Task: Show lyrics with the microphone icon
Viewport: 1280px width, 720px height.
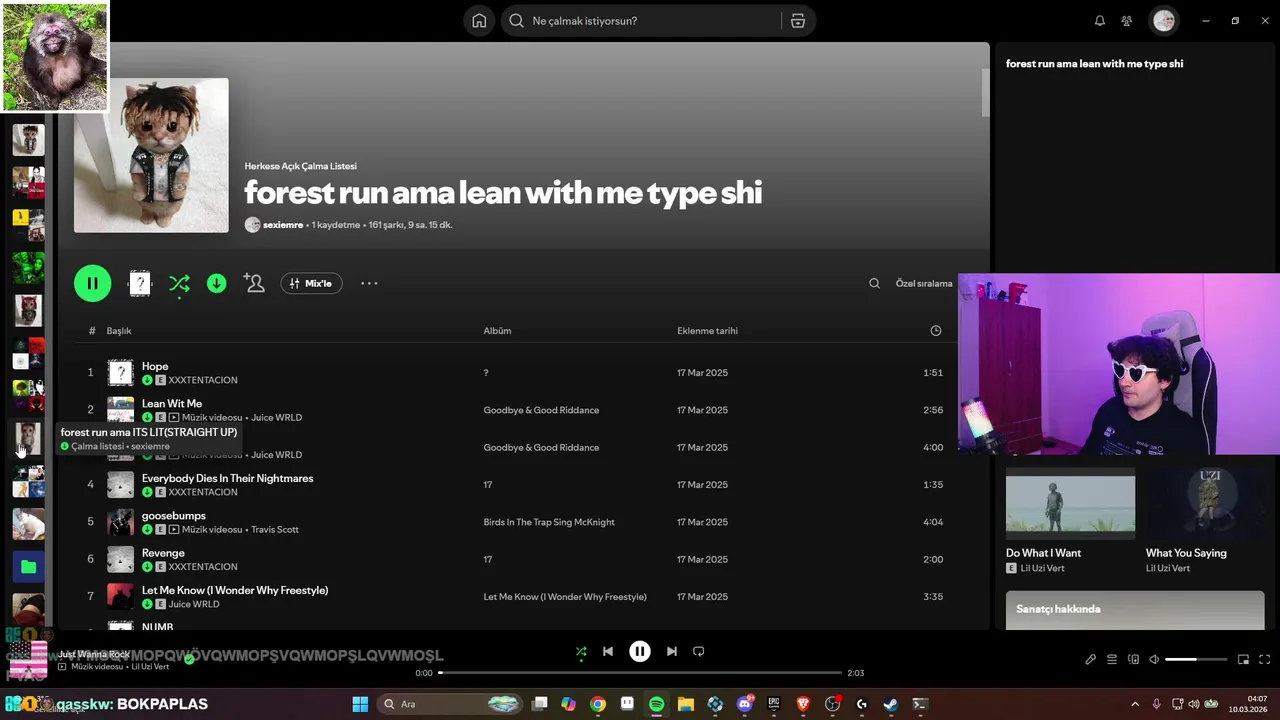Action: tap(1091, 660)
